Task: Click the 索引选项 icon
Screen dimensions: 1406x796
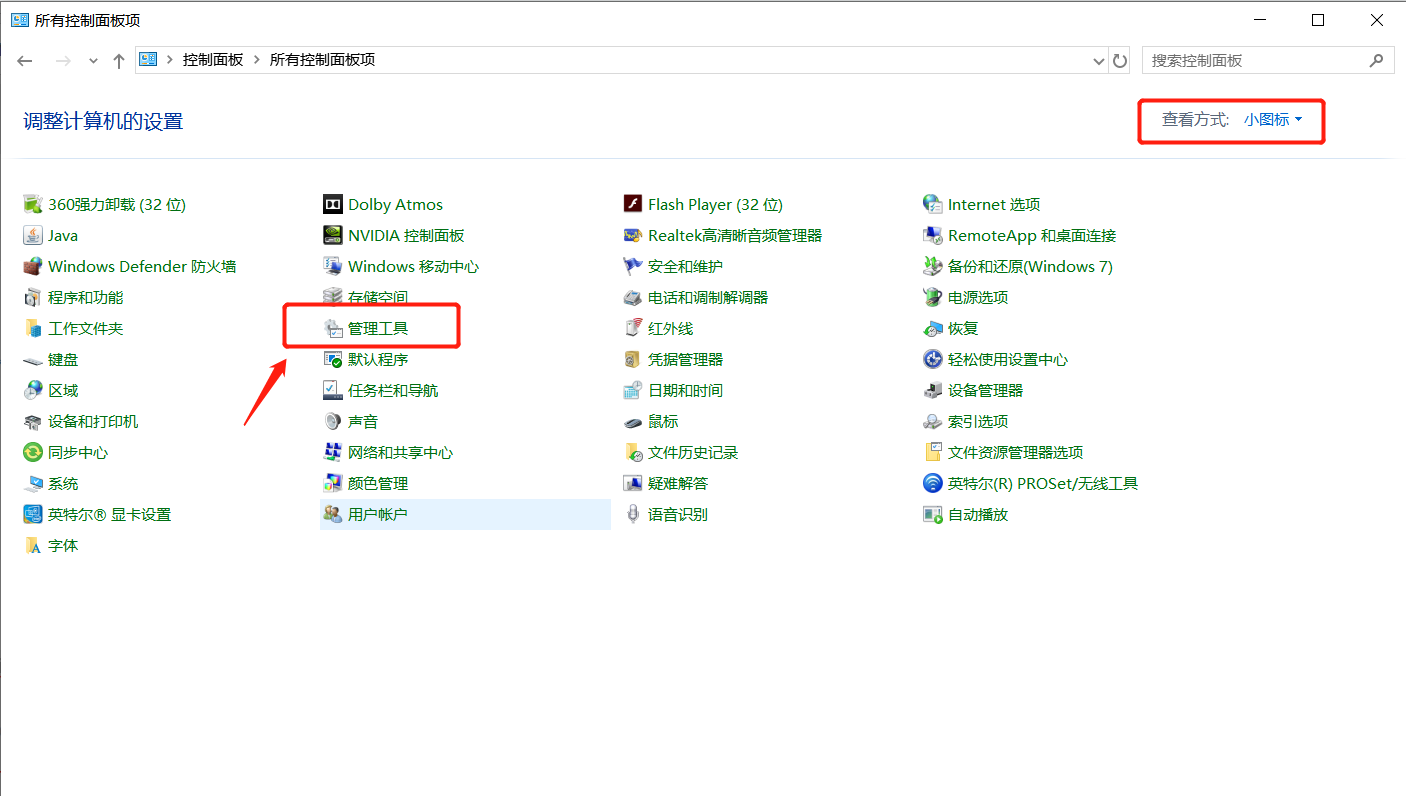Action: pos(933,422)
